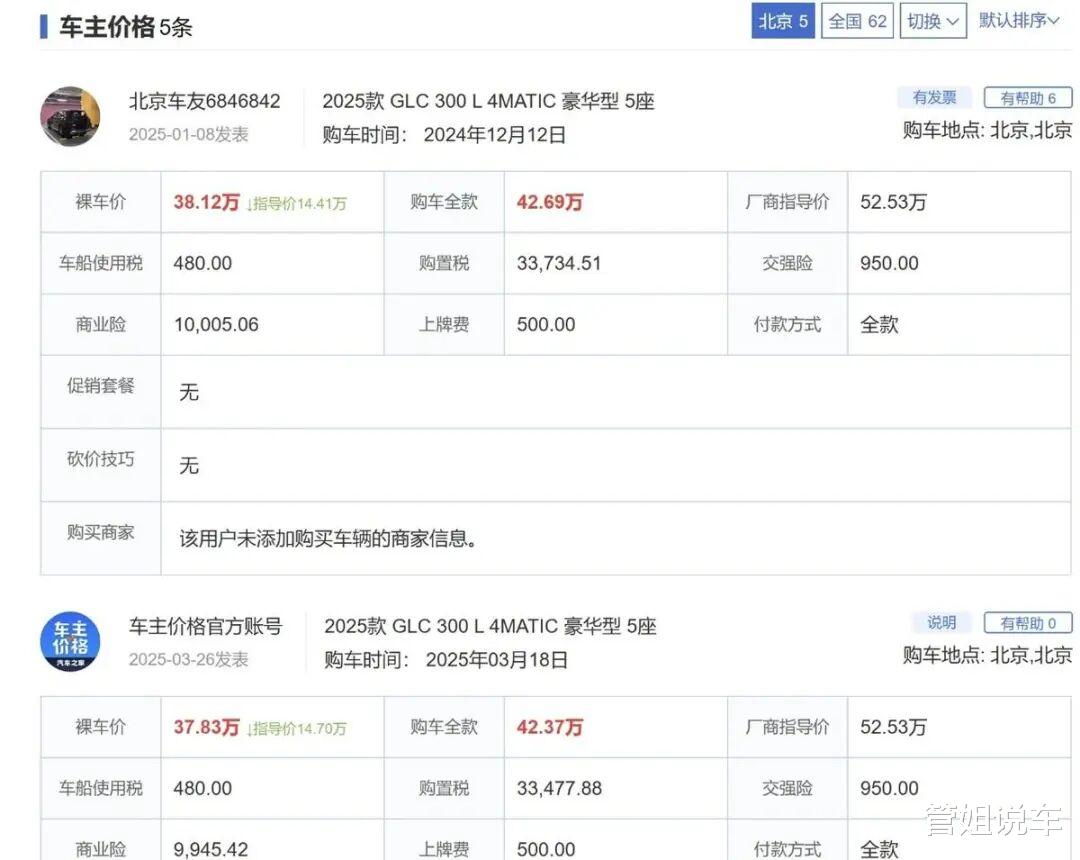Select purchase tax 33,477.88
This screenshot has width=1080, height=860.
[559, 788]
